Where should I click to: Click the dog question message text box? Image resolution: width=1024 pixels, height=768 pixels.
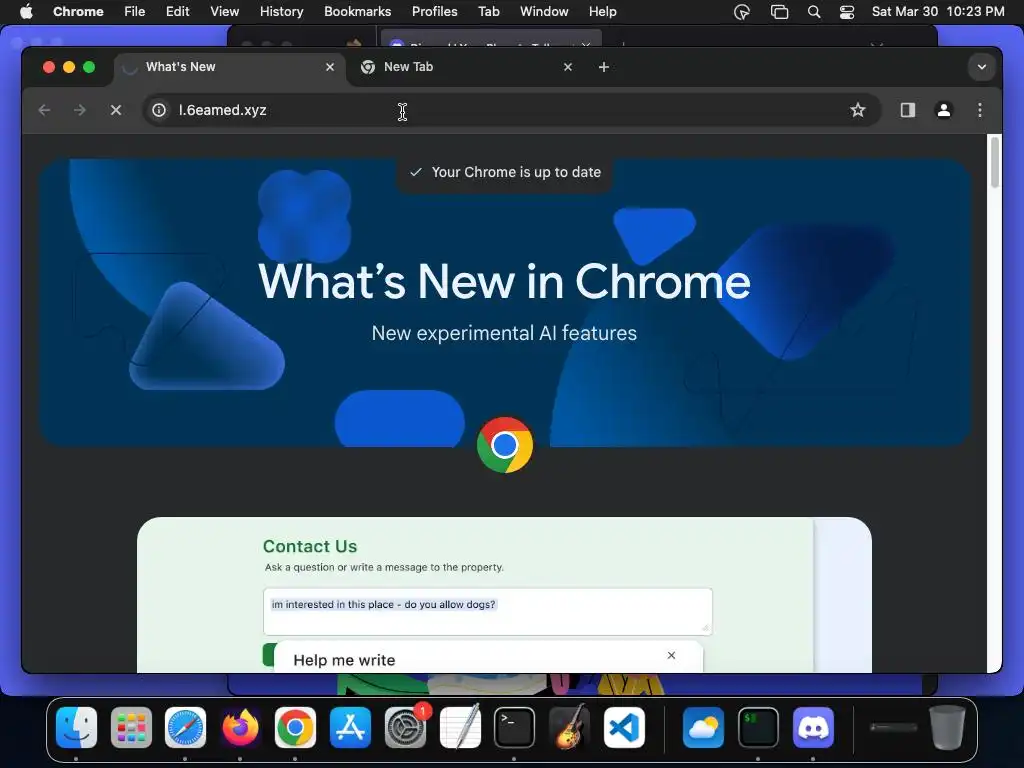pos(487,611)
